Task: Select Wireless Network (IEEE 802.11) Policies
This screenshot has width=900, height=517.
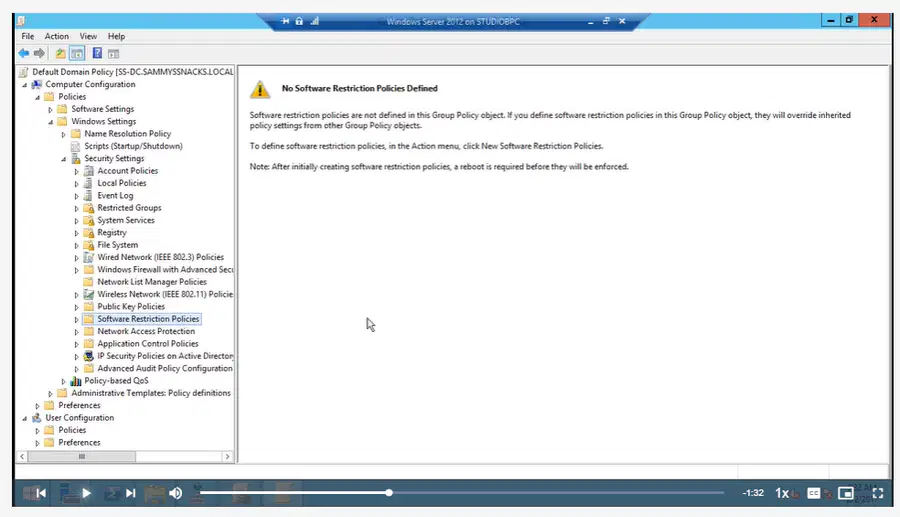Action: [165, 294]
